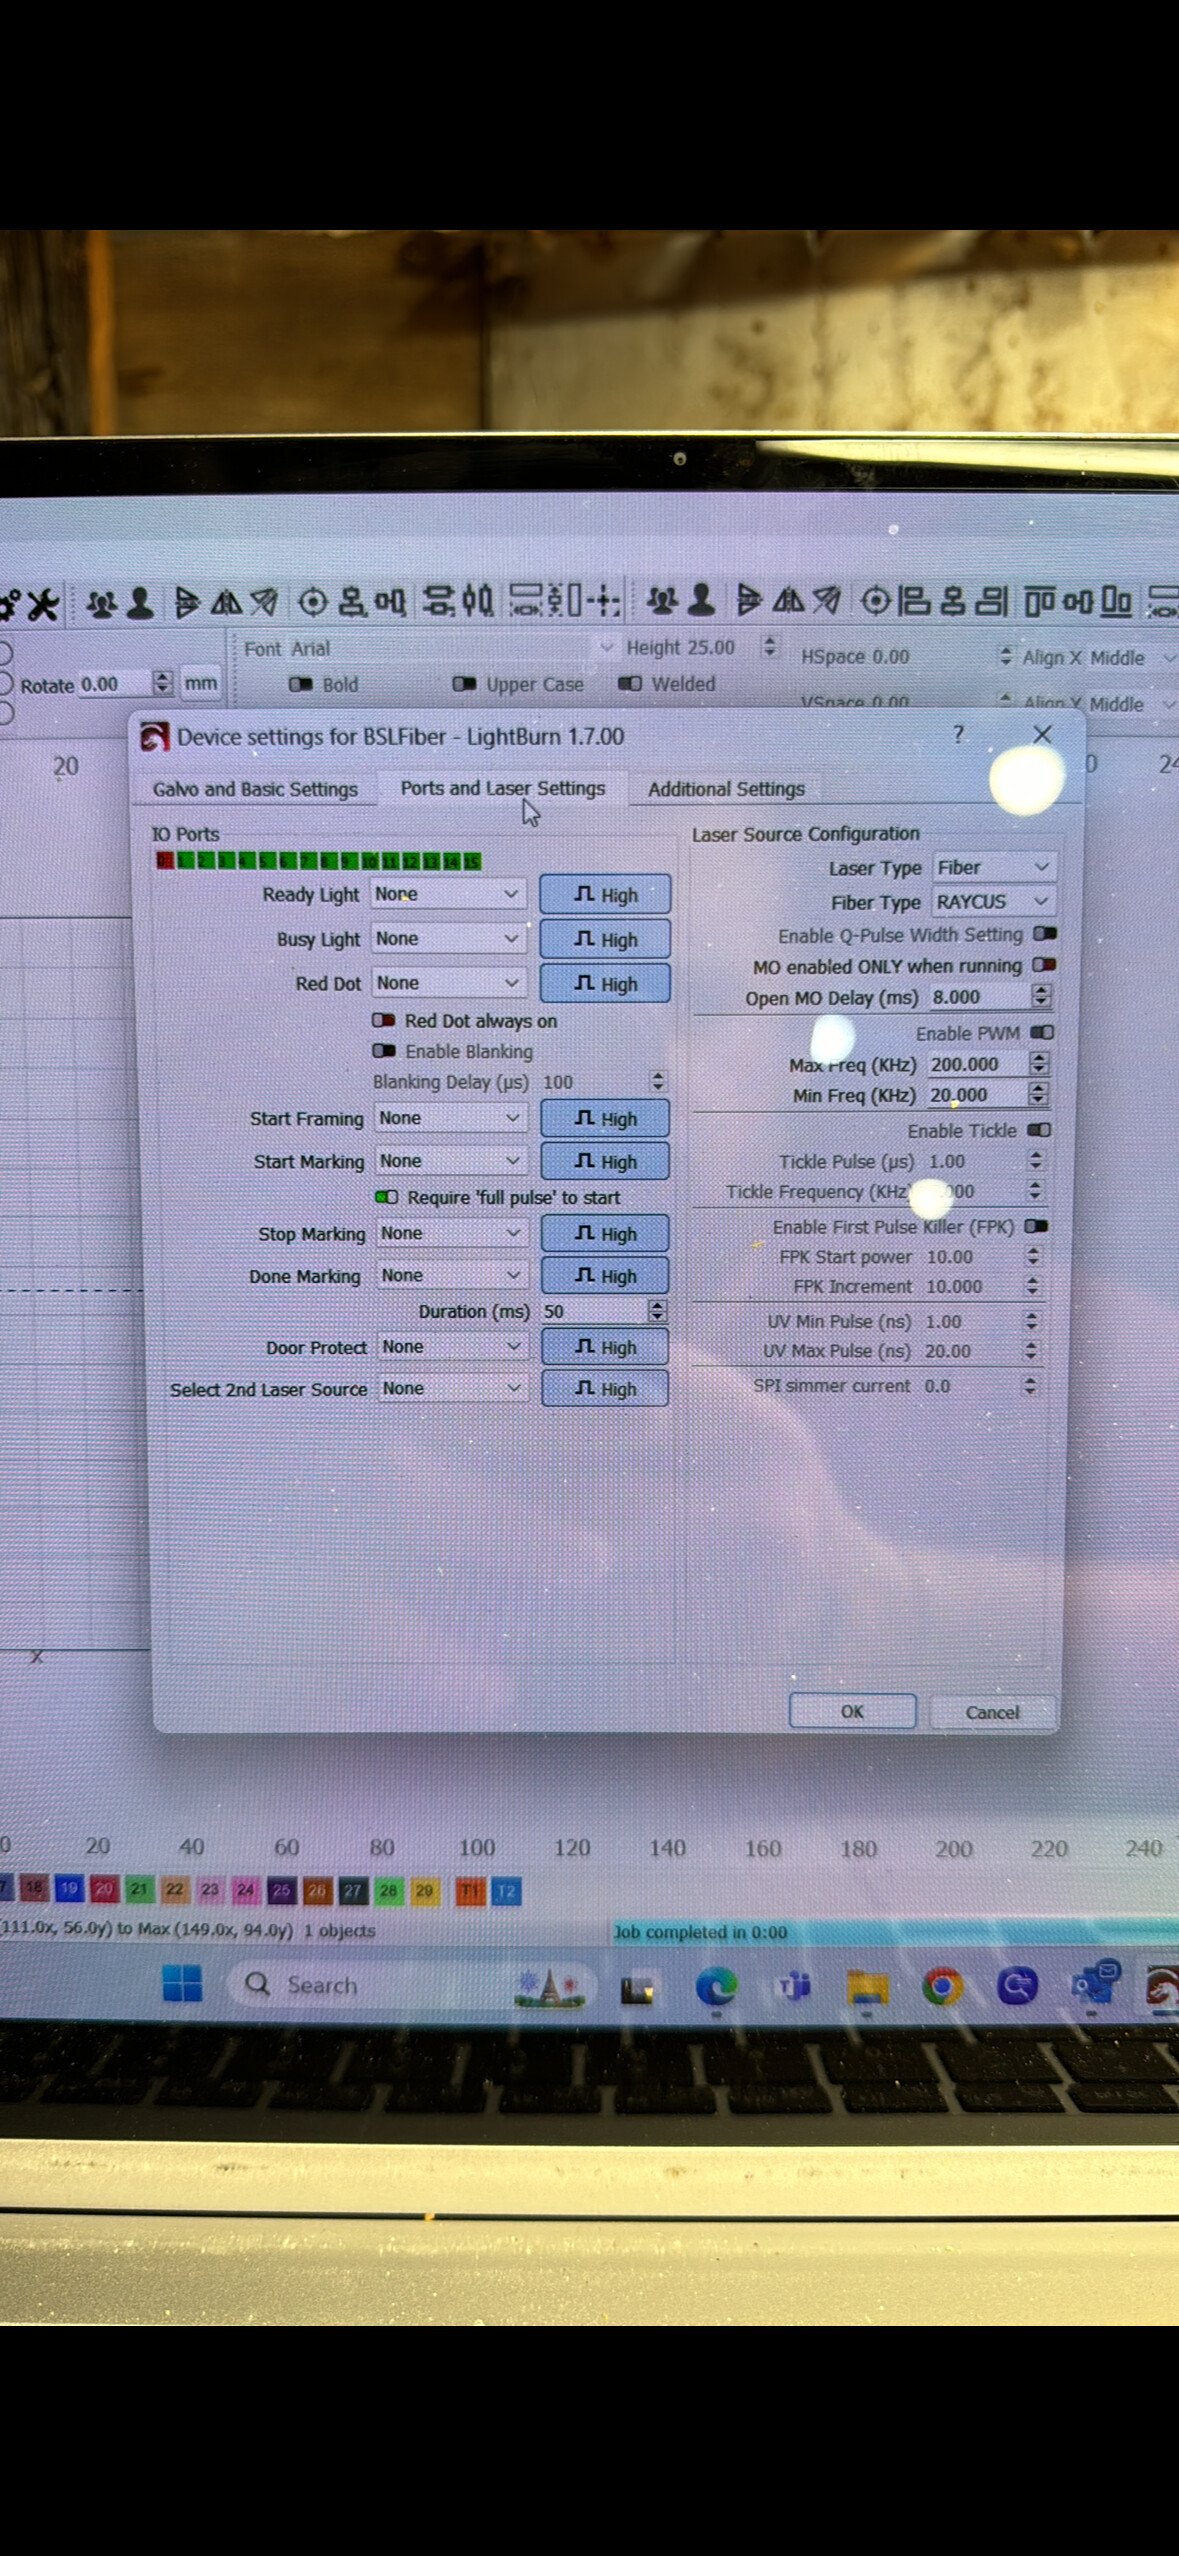Toggle MO enabled ONLY when running
The height and width of the screenshot is (2556, 1179).
pyautogui.click(x=1044, y=965)
